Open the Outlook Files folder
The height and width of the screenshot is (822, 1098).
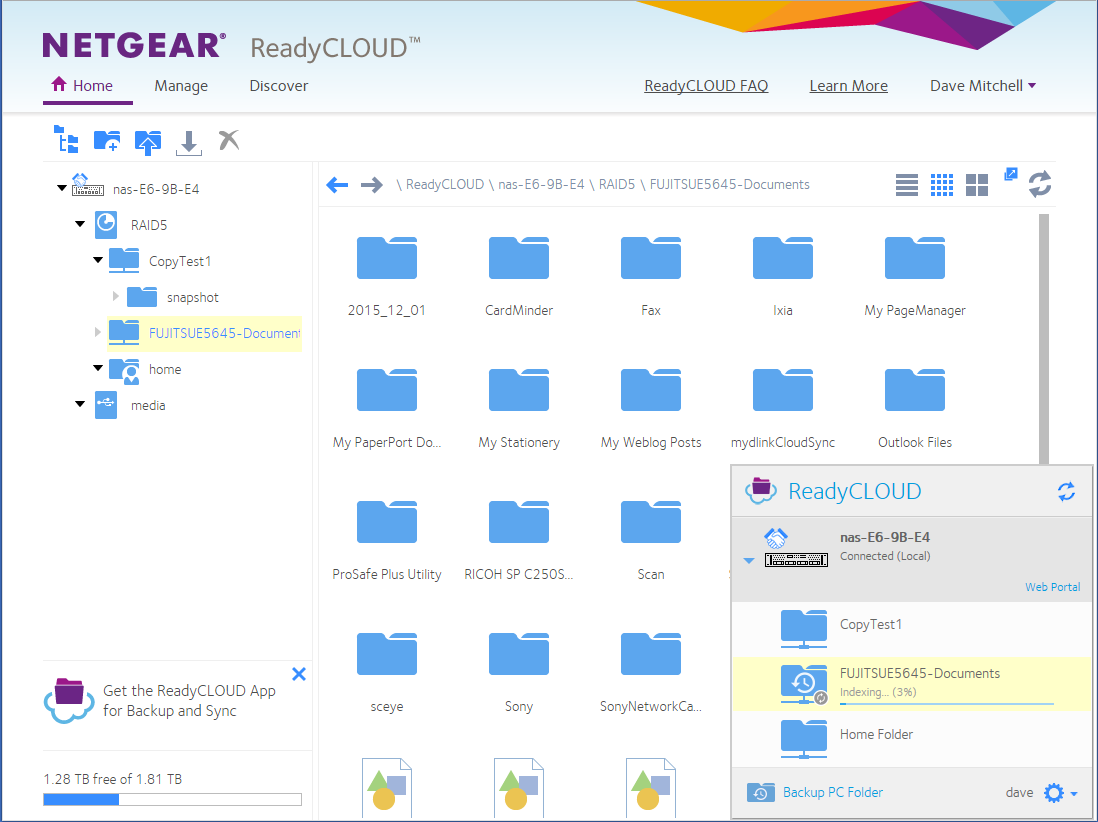[915, 409]
